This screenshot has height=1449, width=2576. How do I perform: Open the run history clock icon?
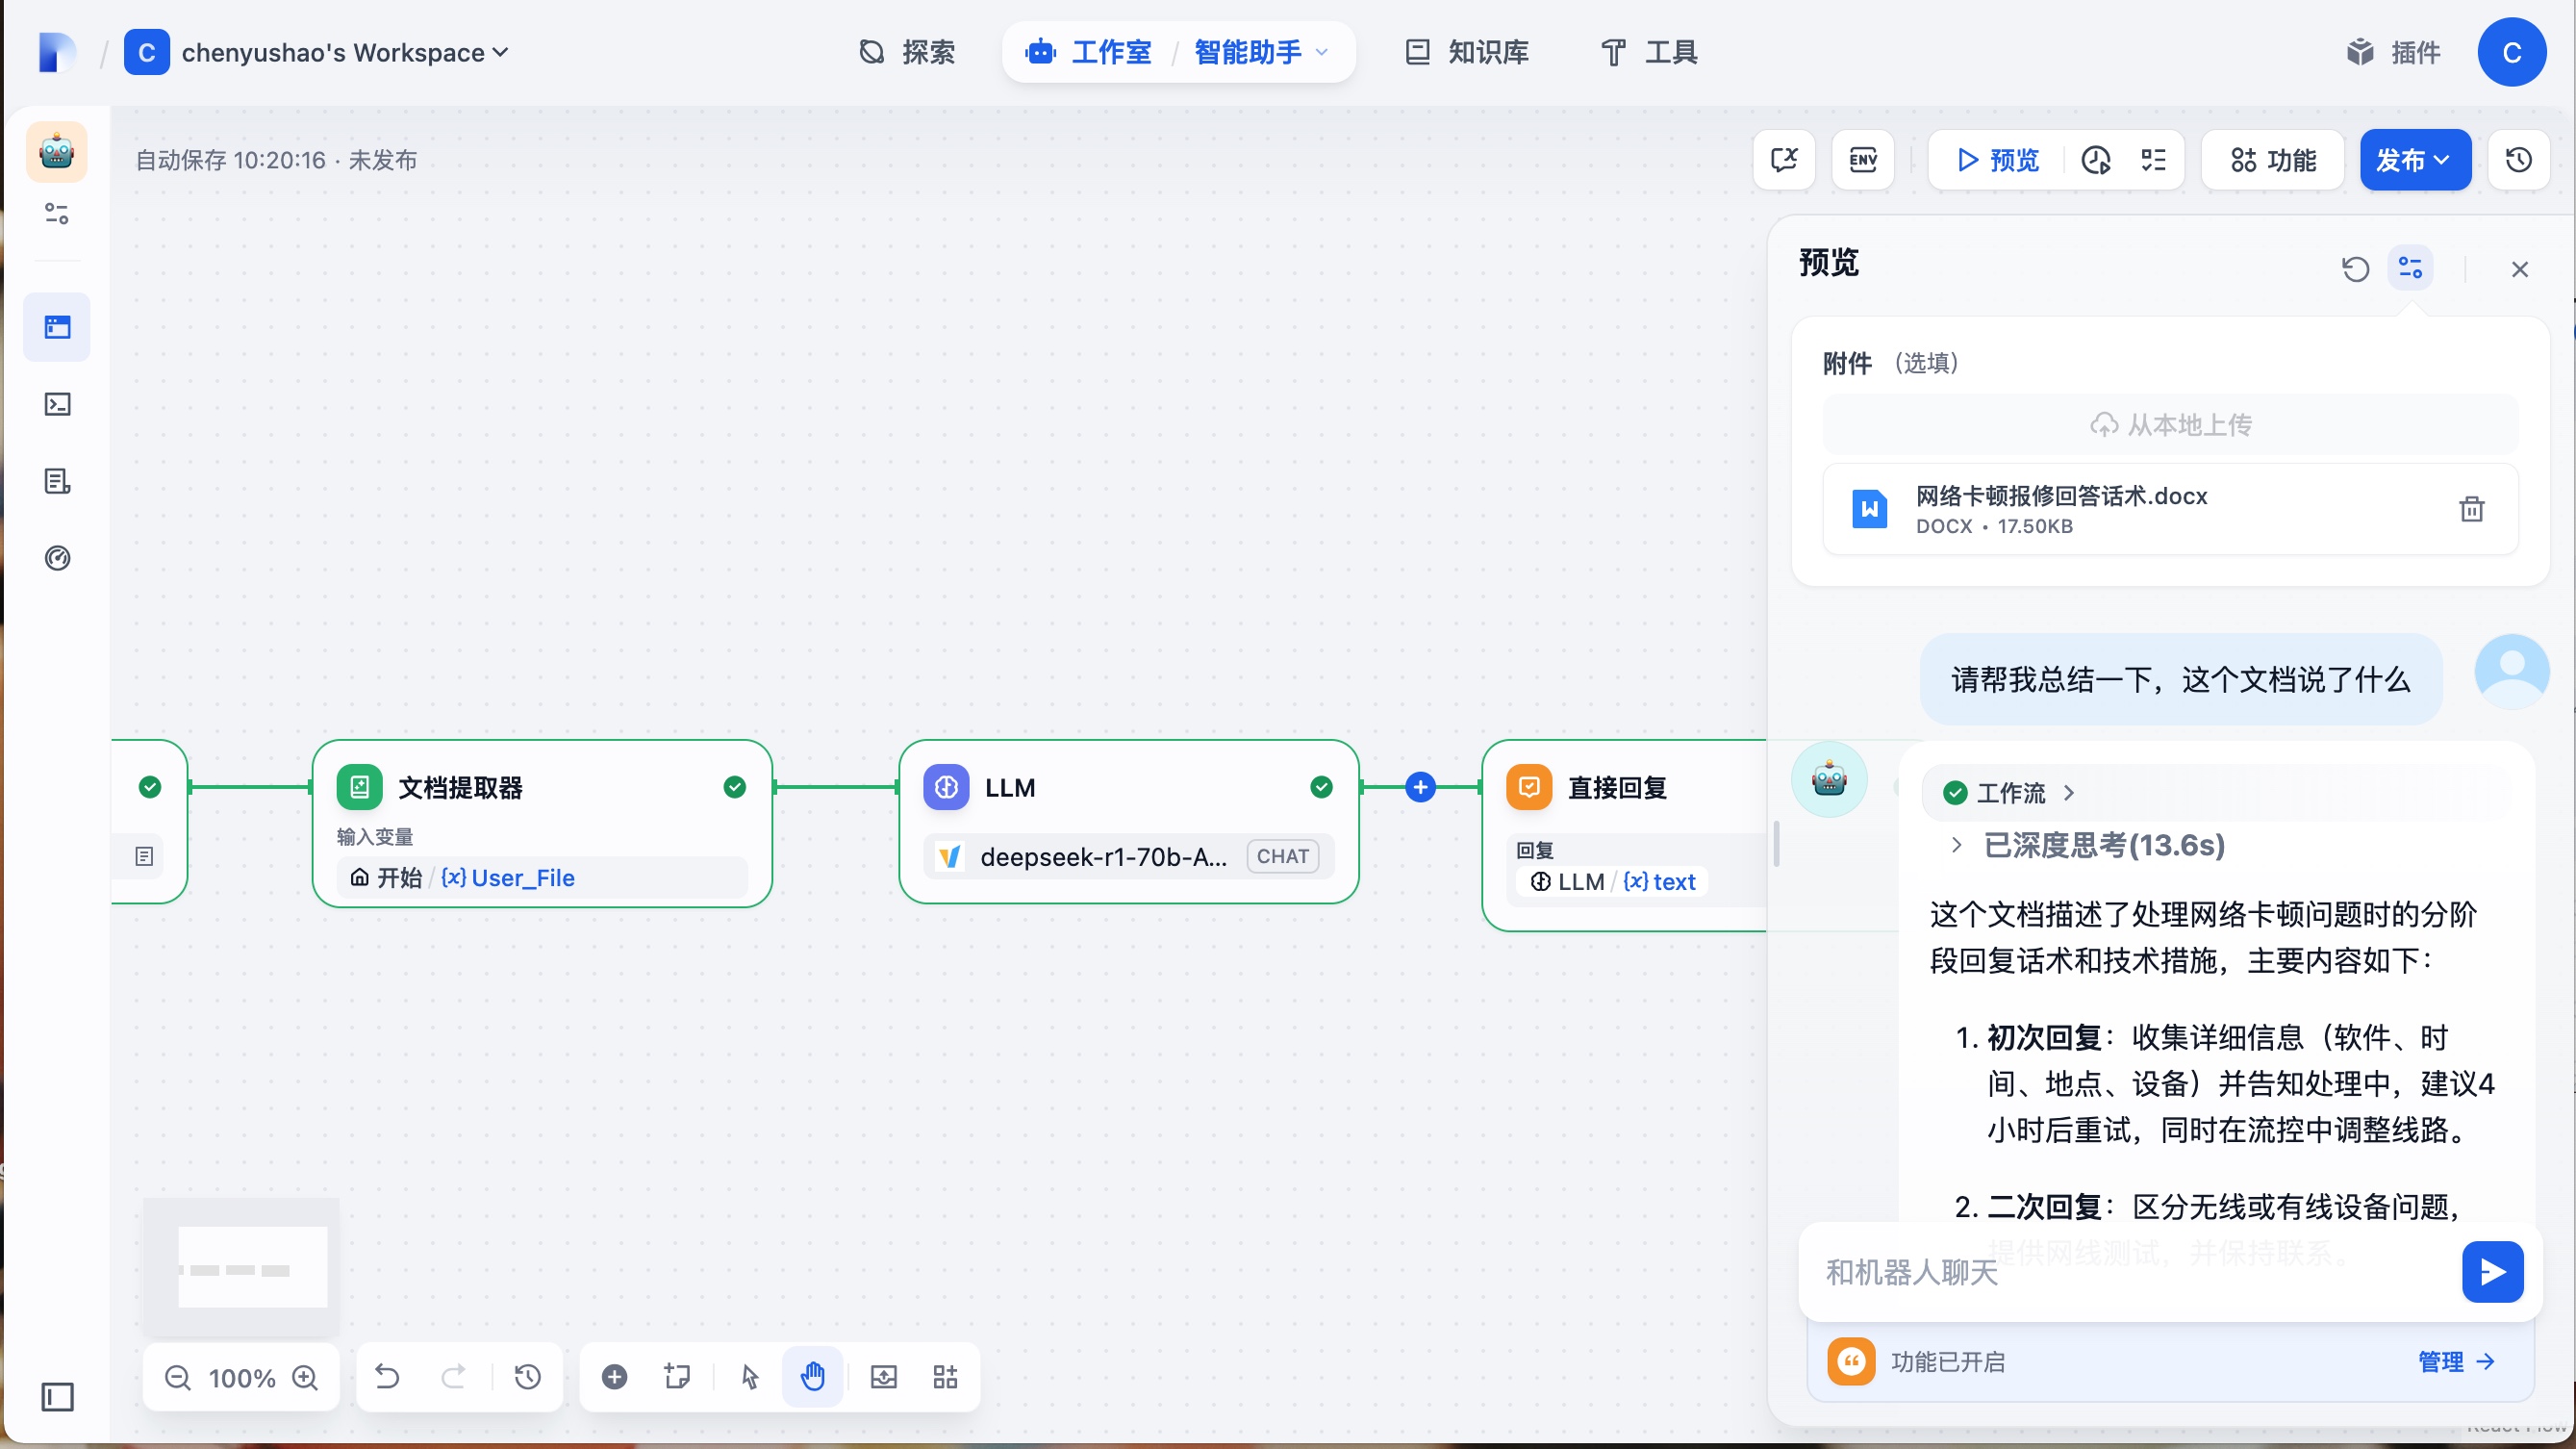(x=2095, y=160)
